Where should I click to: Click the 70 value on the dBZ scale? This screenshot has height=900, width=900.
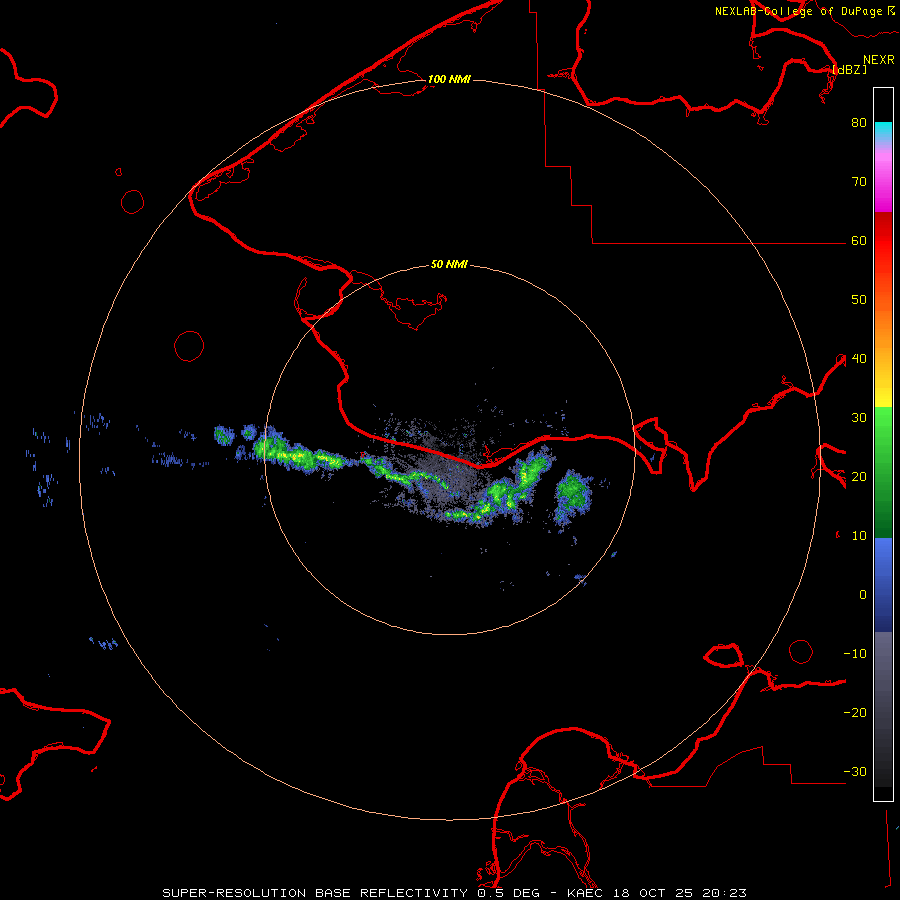859,182
